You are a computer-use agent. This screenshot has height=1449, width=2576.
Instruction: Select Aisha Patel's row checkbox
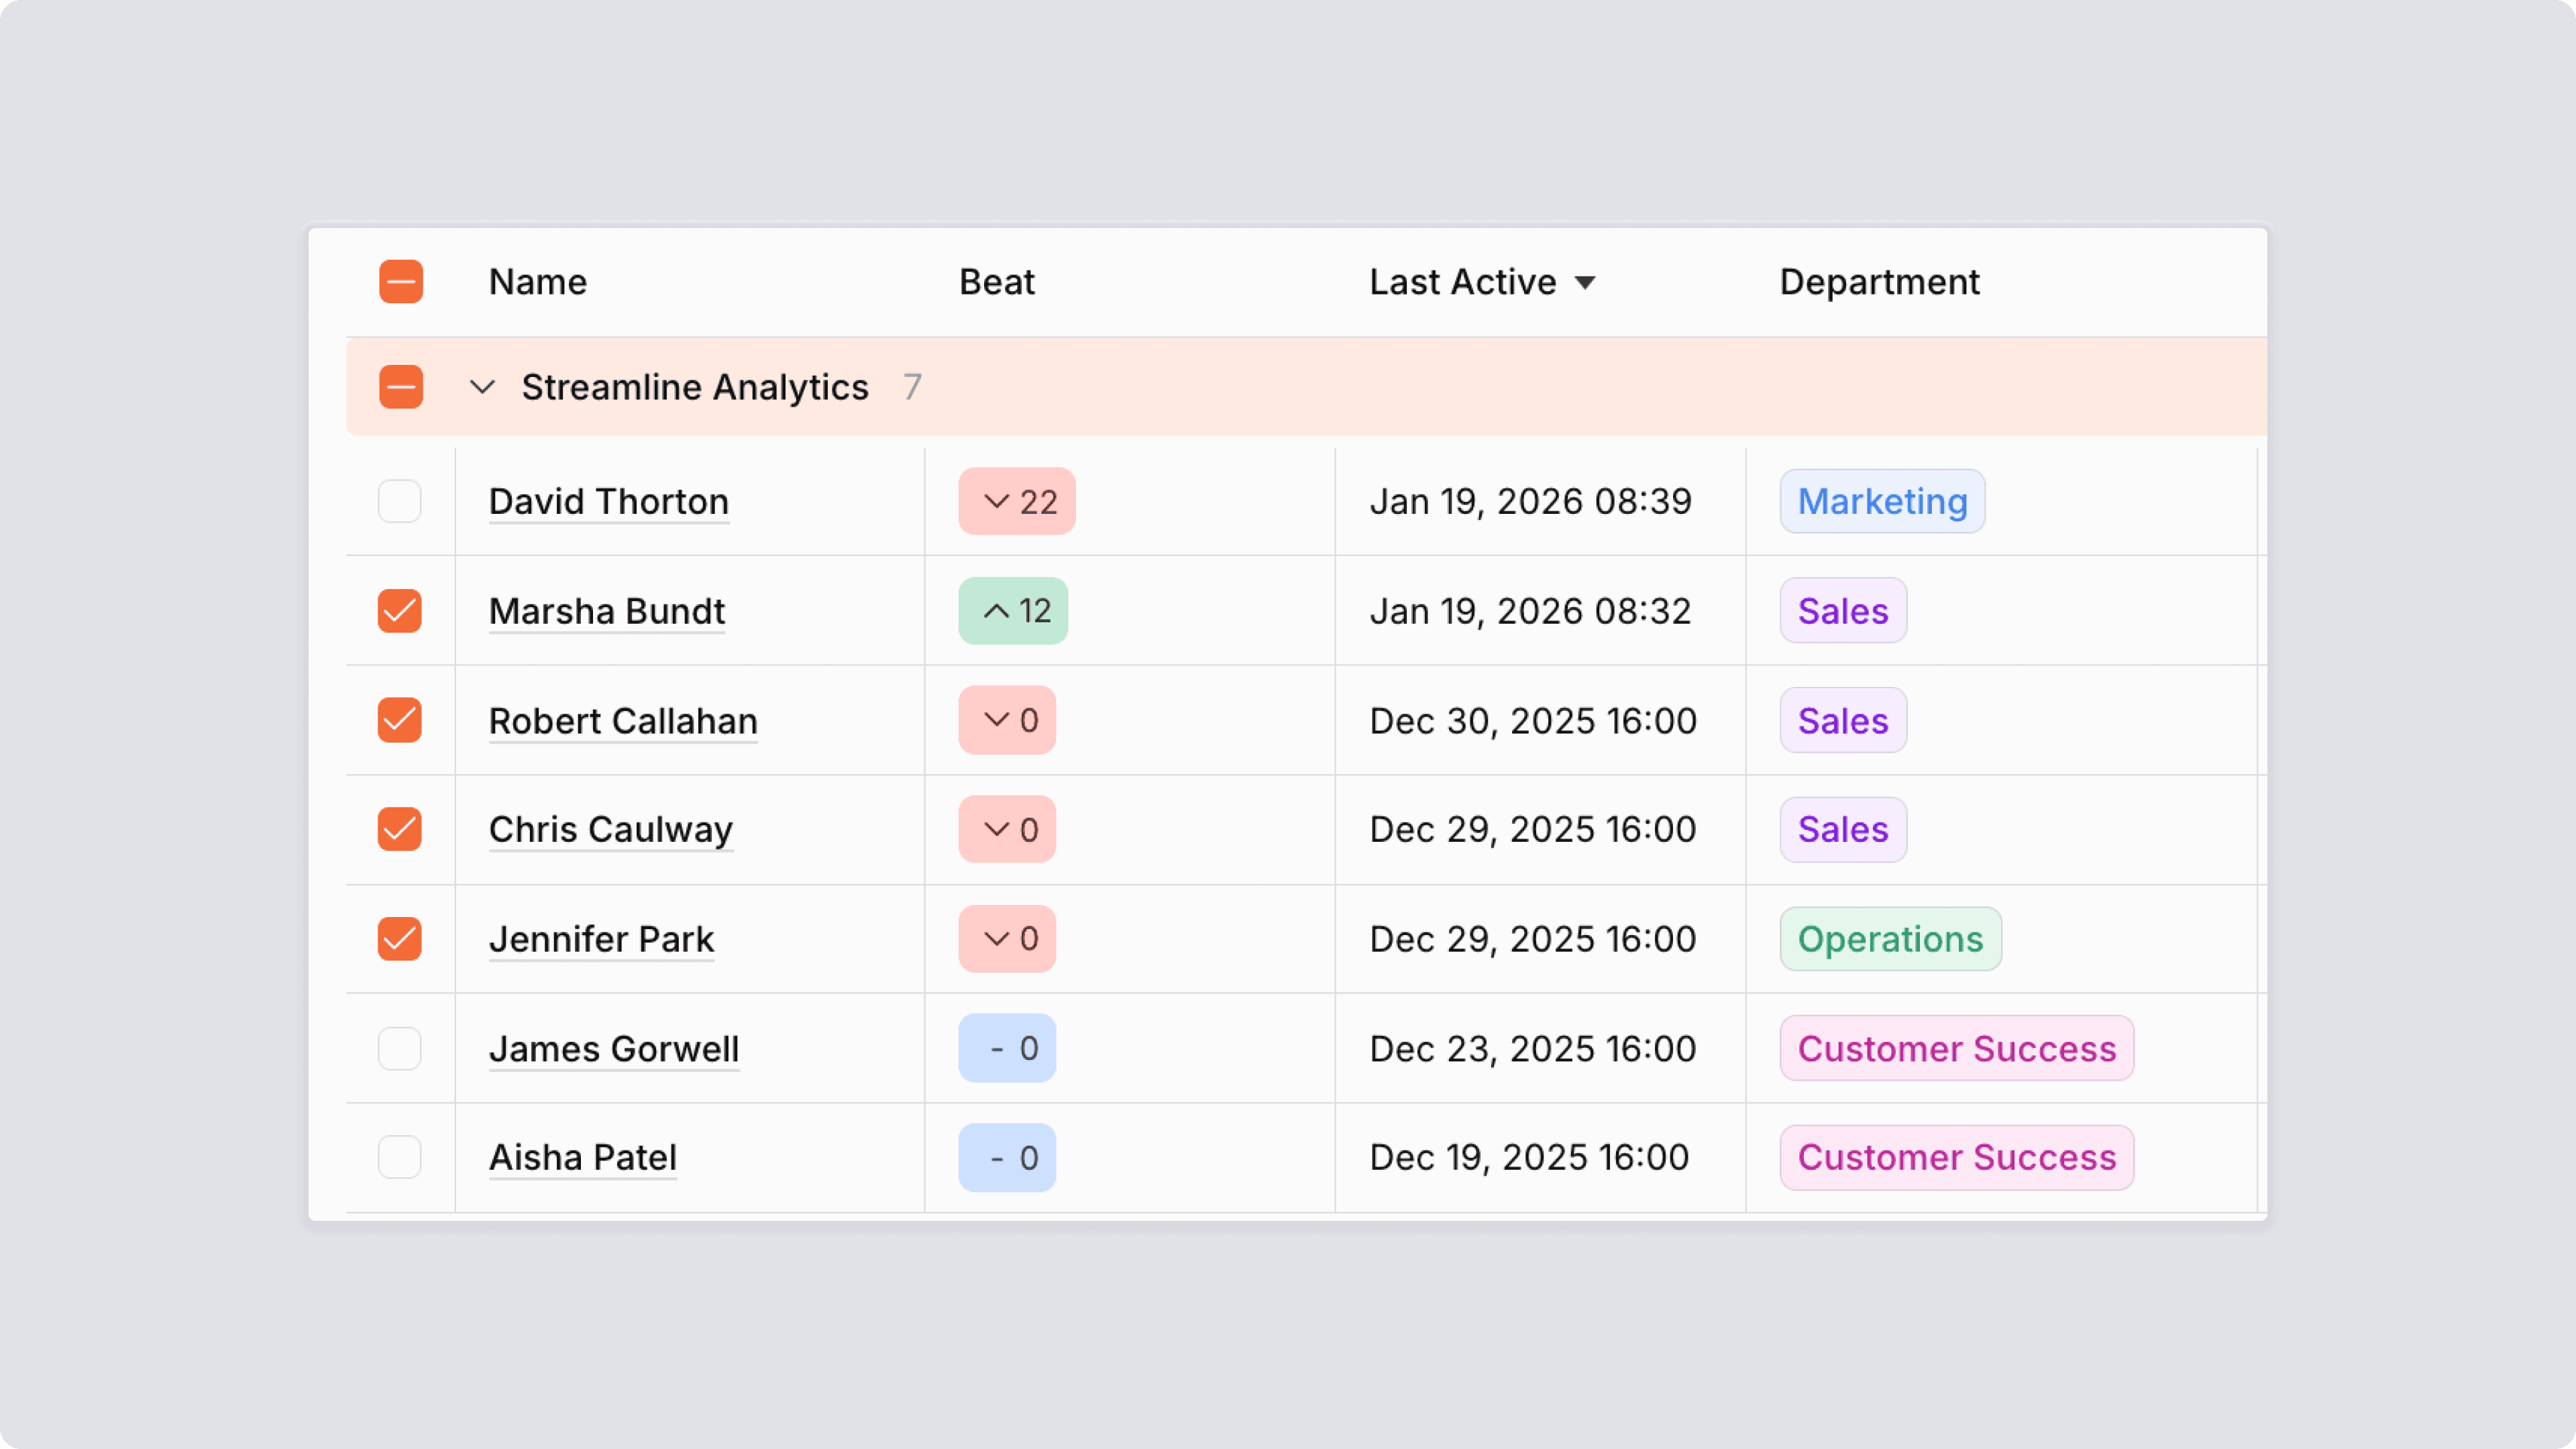click(x=399, y=1157)
